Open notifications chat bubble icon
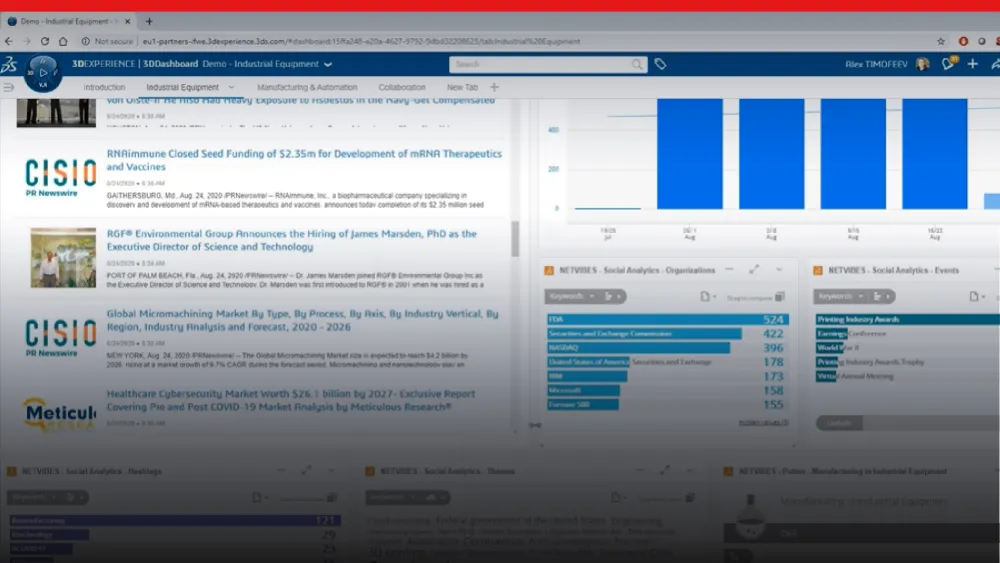The height and width of the screenshot is (563, 1000). coord(948,63)
